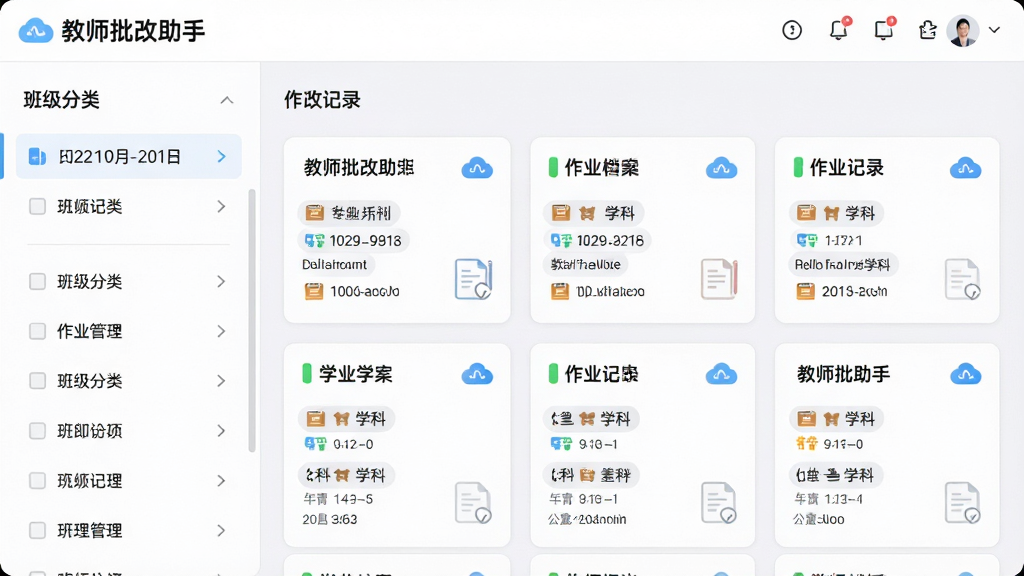1024x576 pixels.
Task: Click the blue icon in the 印2210月-201日 row
Action: 37,156
